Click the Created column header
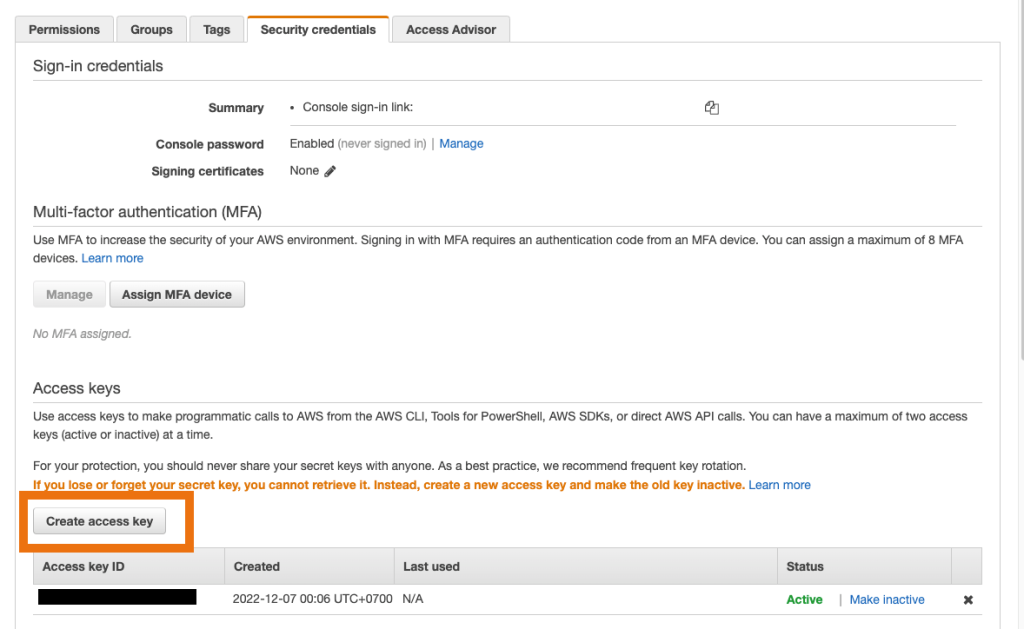Screen dimensions: 1024x629 click(x=257, y=567)
